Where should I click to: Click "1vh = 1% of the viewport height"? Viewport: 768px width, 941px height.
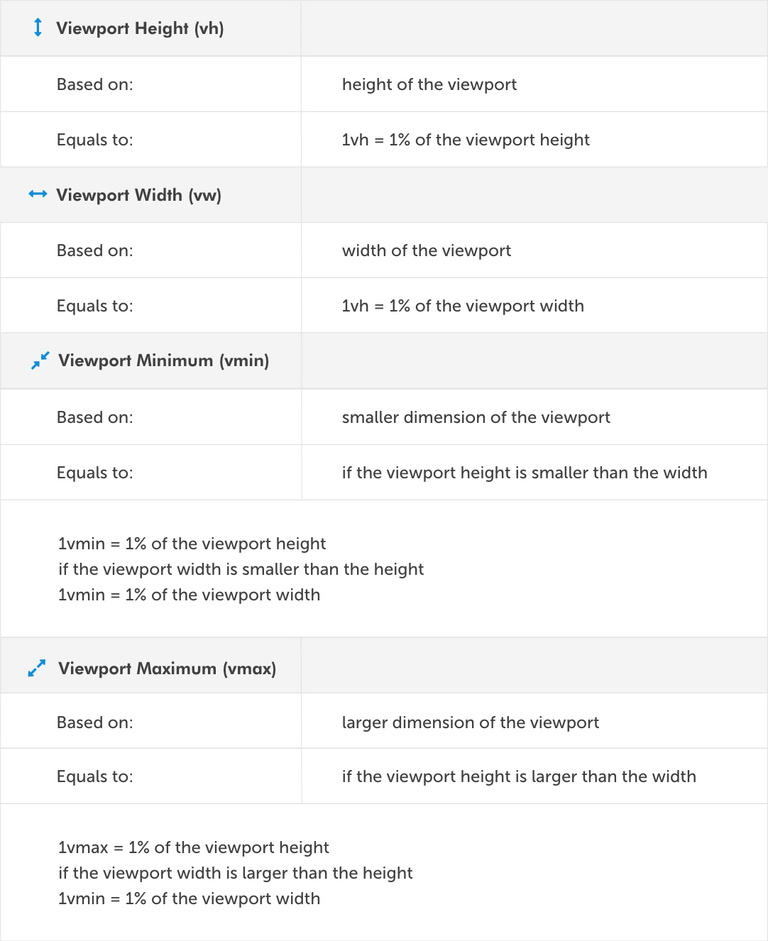click(465, 140)
